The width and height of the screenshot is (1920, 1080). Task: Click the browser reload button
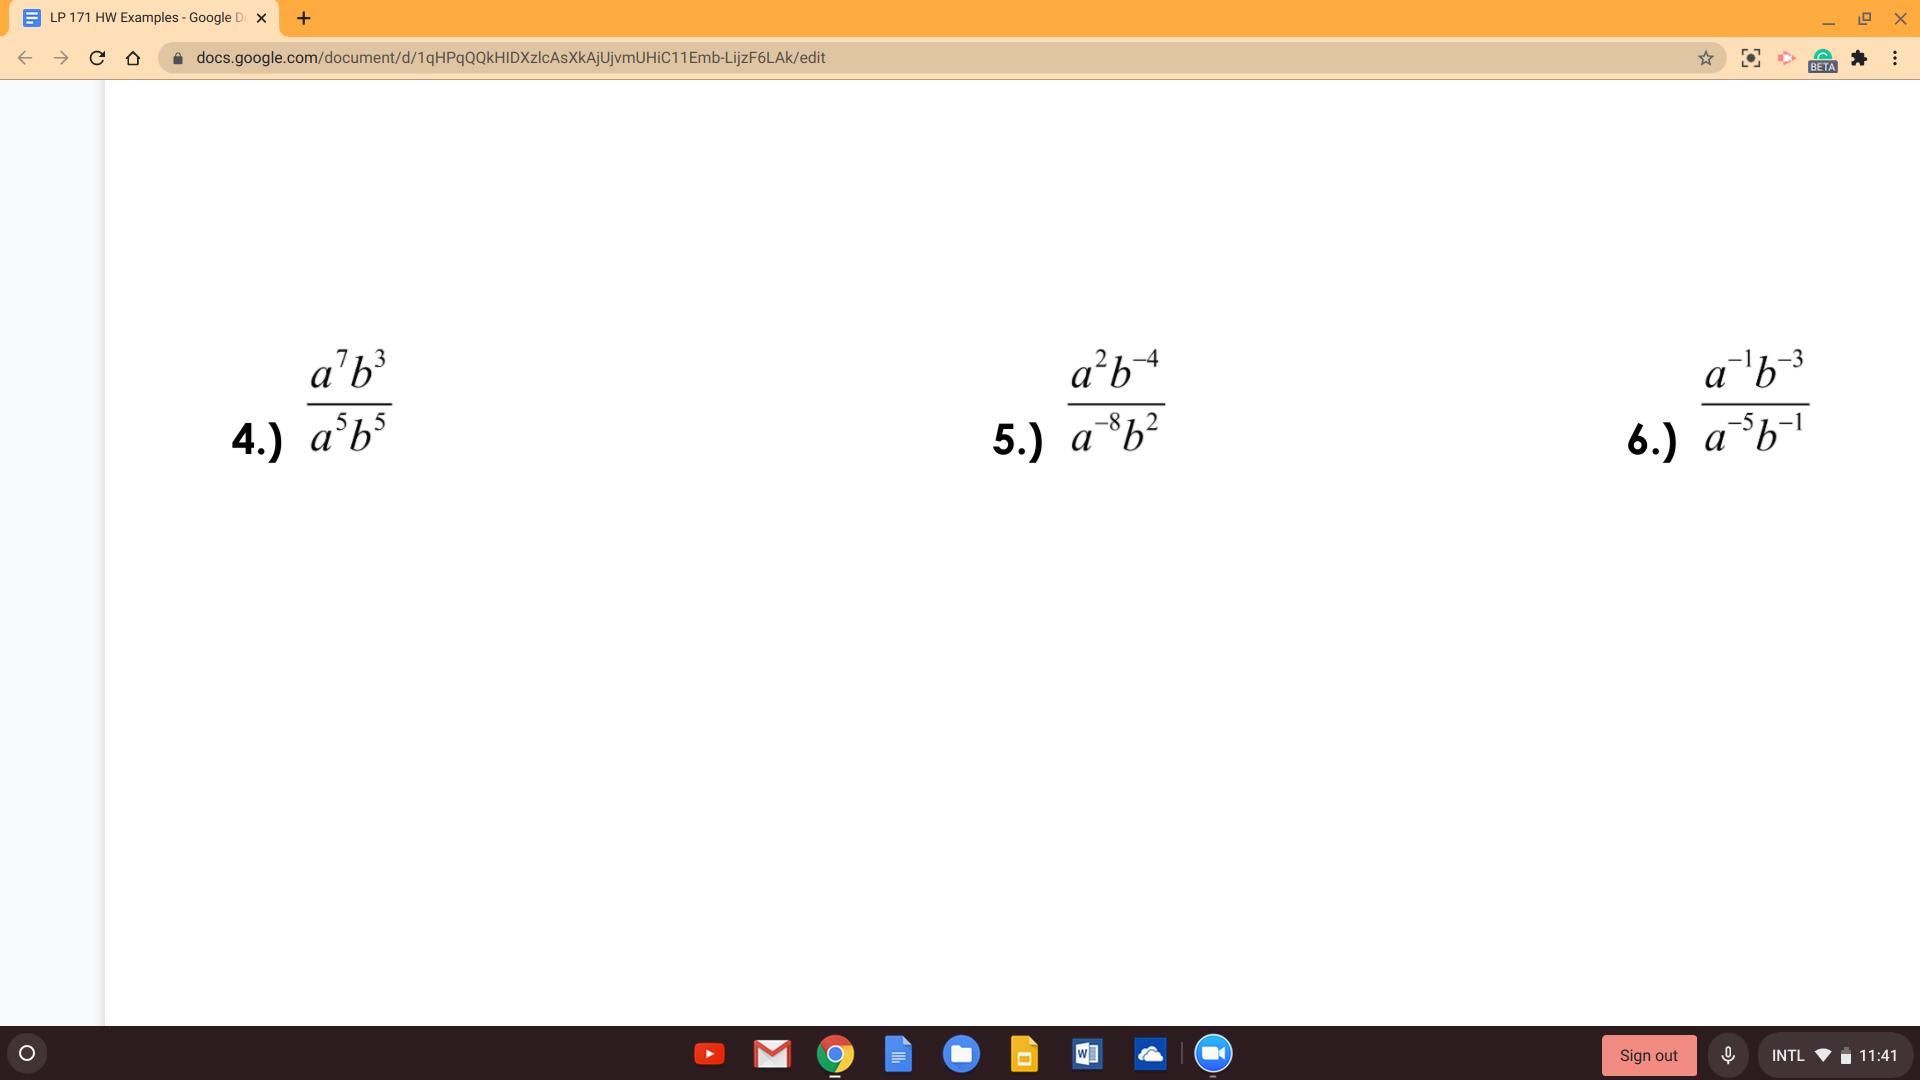(x=97, y=58)
